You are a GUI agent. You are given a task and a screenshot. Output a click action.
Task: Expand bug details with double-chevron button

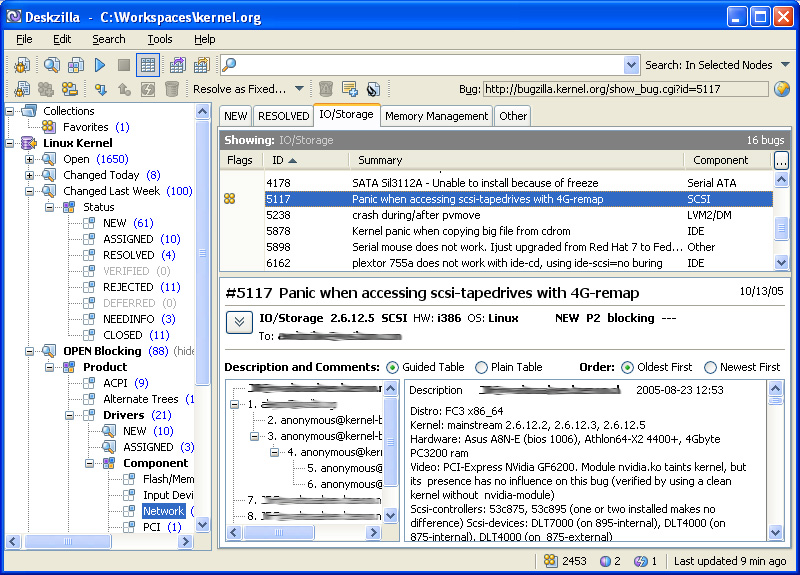click(x=239, y=322)
